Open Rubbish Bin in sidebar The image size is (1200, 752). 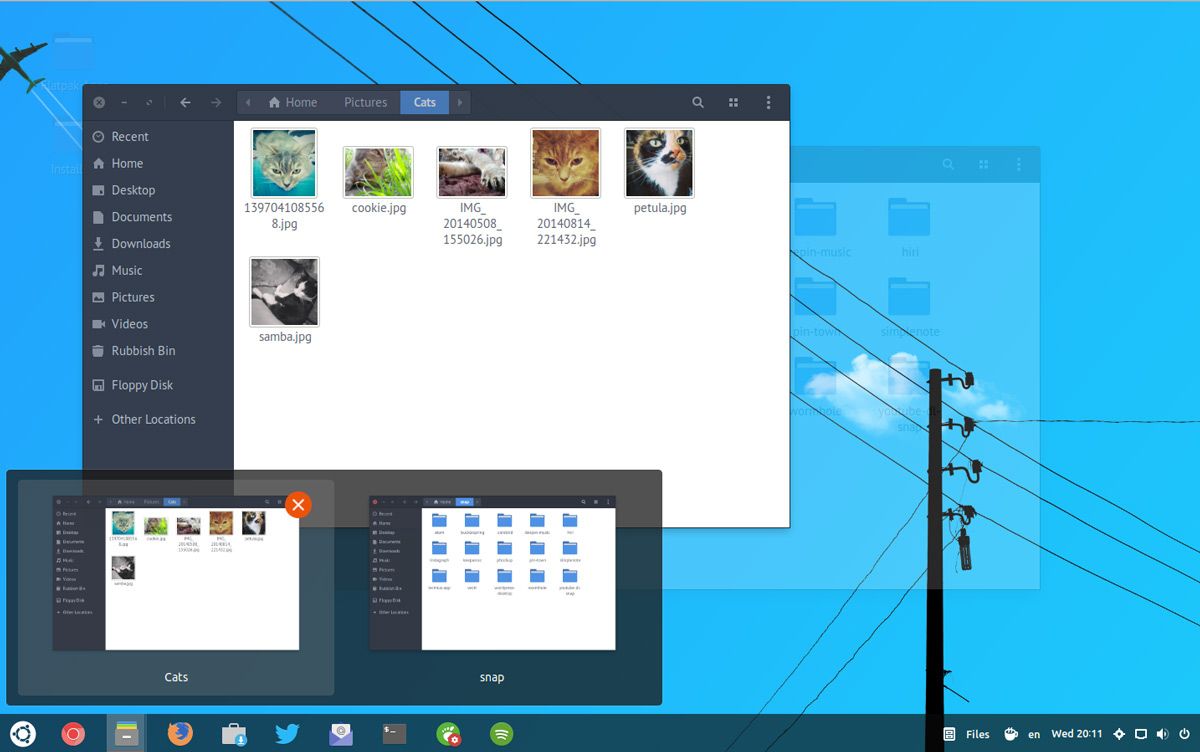143,351
